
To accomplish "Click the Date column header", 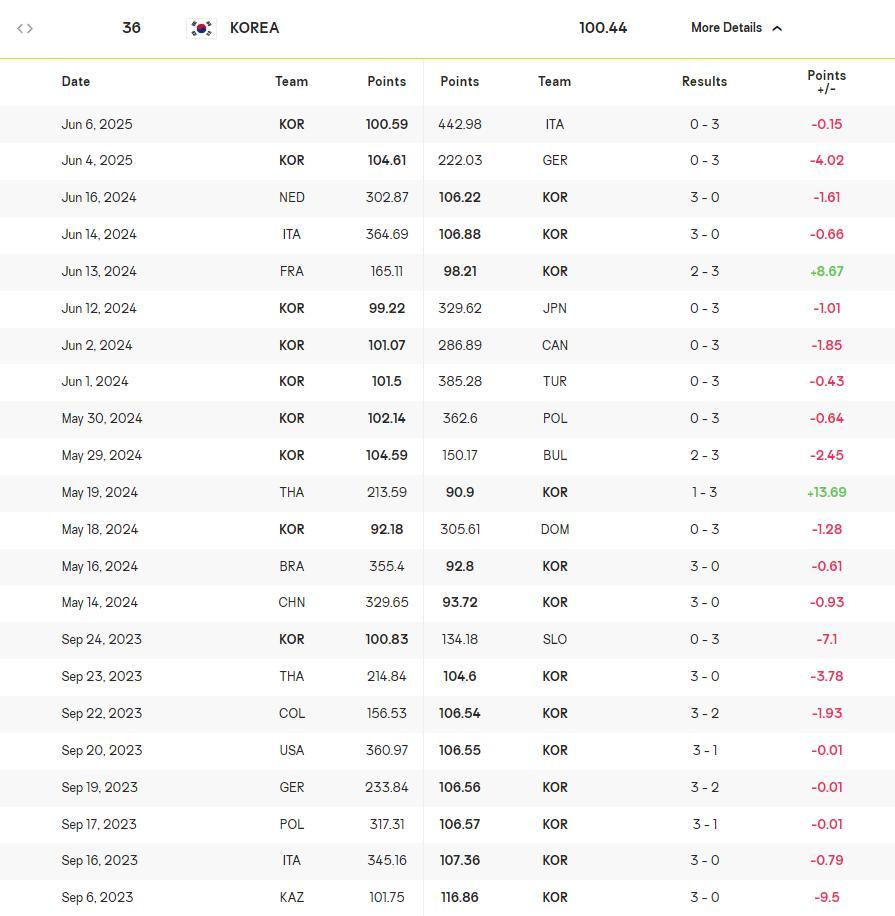I will [x=76, y=81].
